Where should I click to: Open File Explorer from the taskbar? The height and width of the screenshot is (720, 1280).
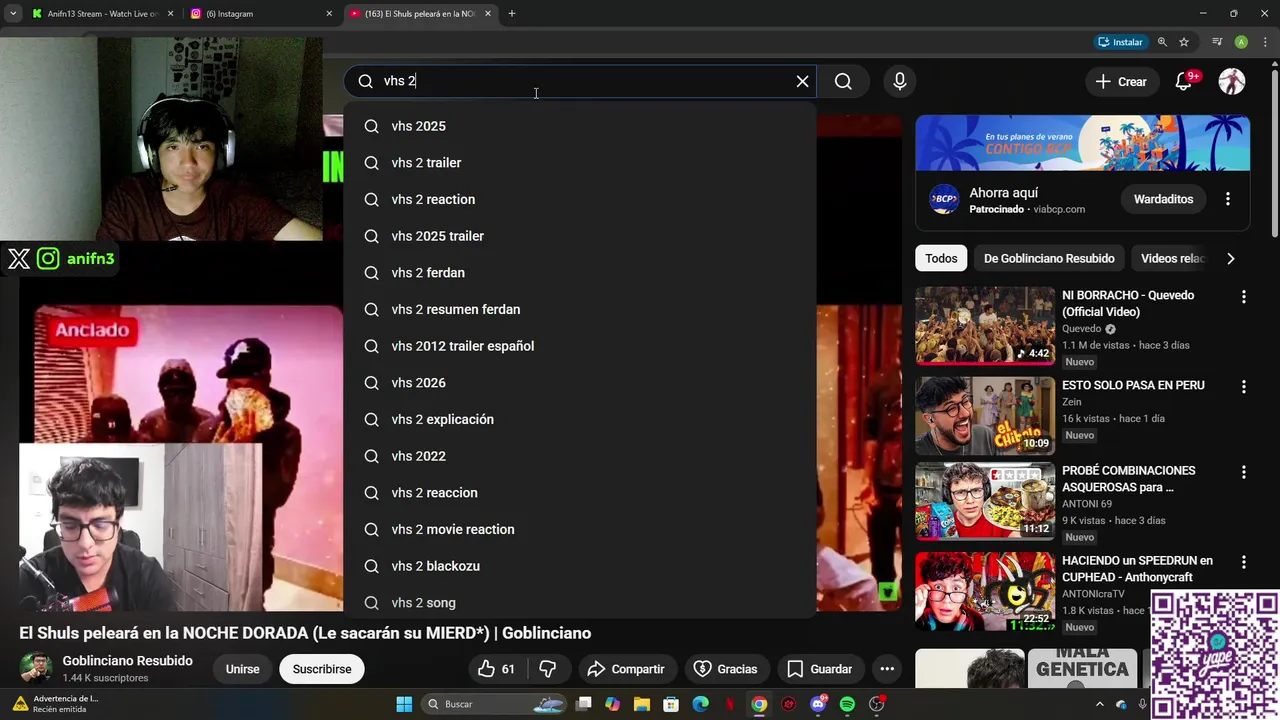642,704
